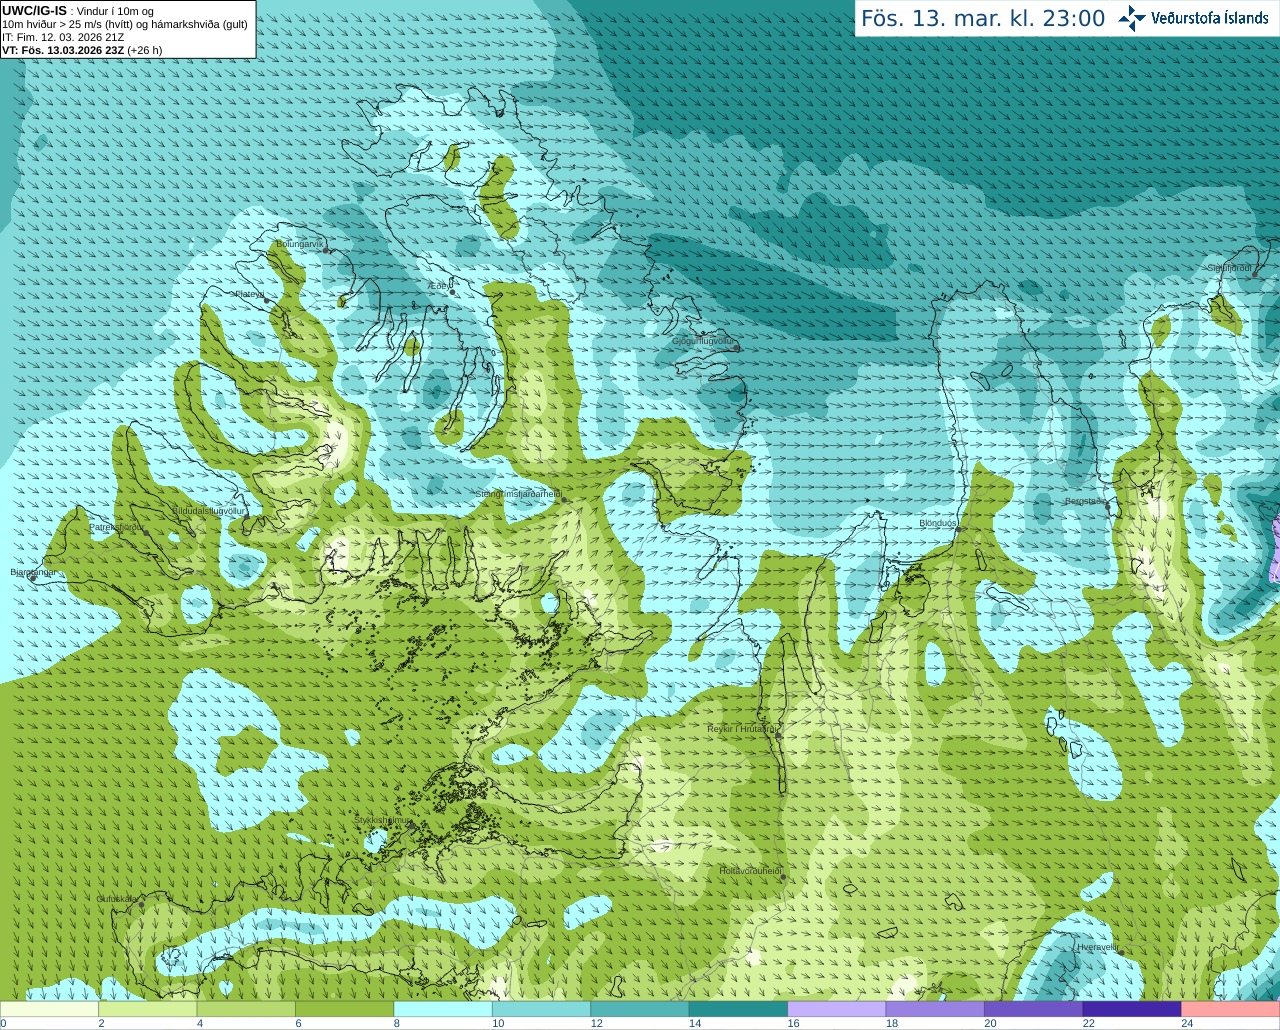Screen dimensions: 1280x1030
Task: Click the legend tick label '12'
Action: tap(596, 1023)
